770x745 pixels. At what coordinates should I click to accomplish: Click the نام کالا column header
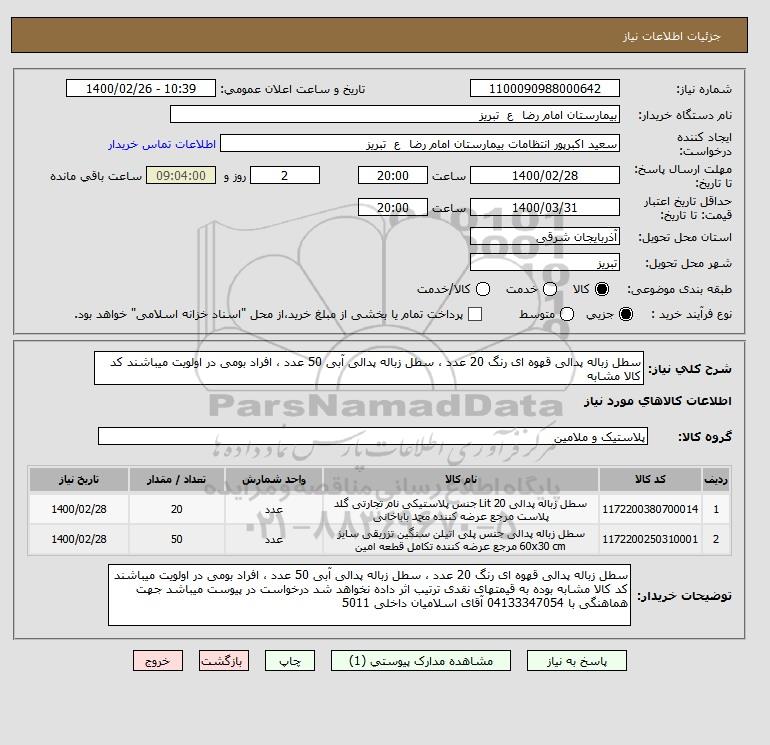coord(461,479)
